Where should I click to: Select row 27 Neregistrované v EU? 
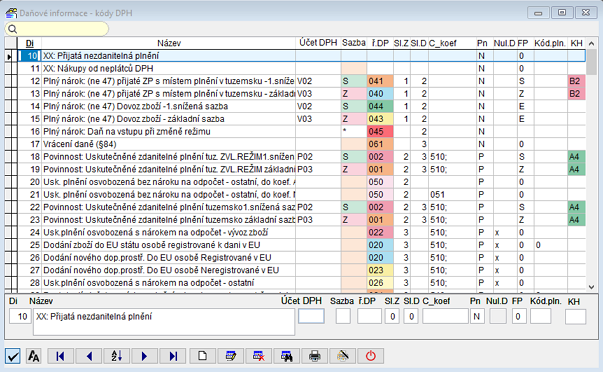[302, 270]
